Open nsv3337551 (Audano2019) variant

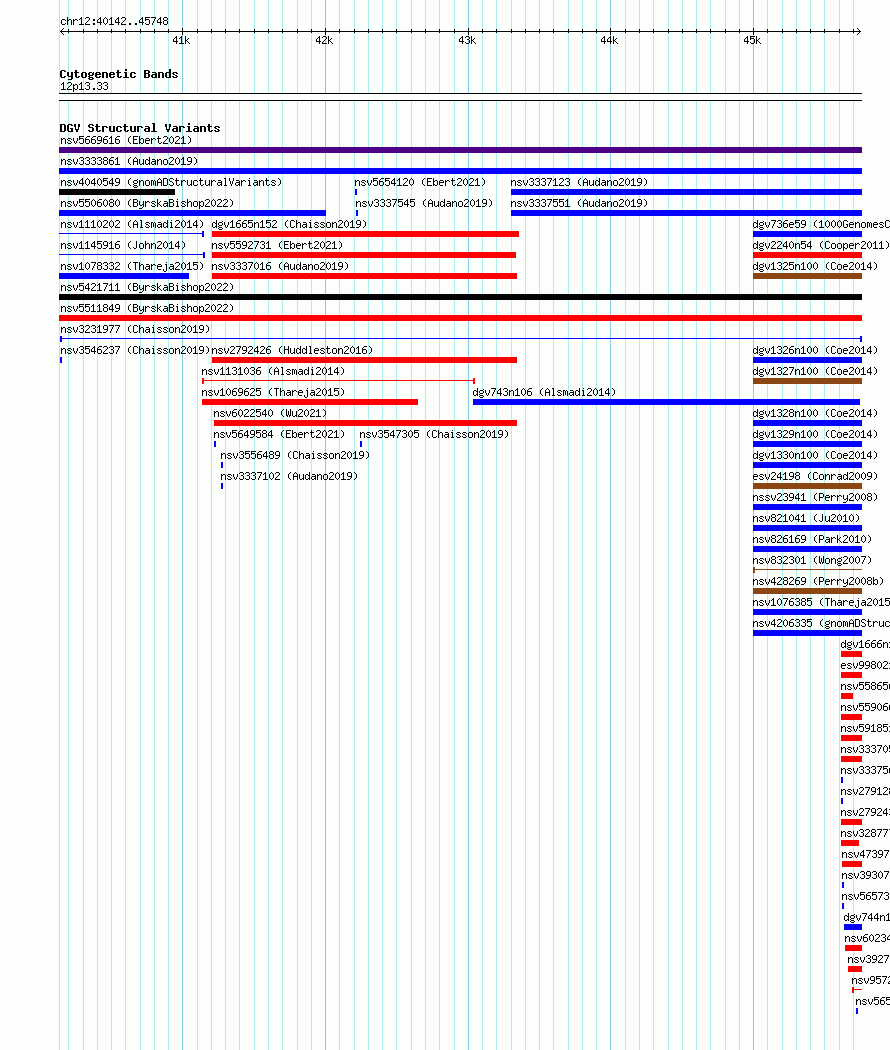[579, 203]
